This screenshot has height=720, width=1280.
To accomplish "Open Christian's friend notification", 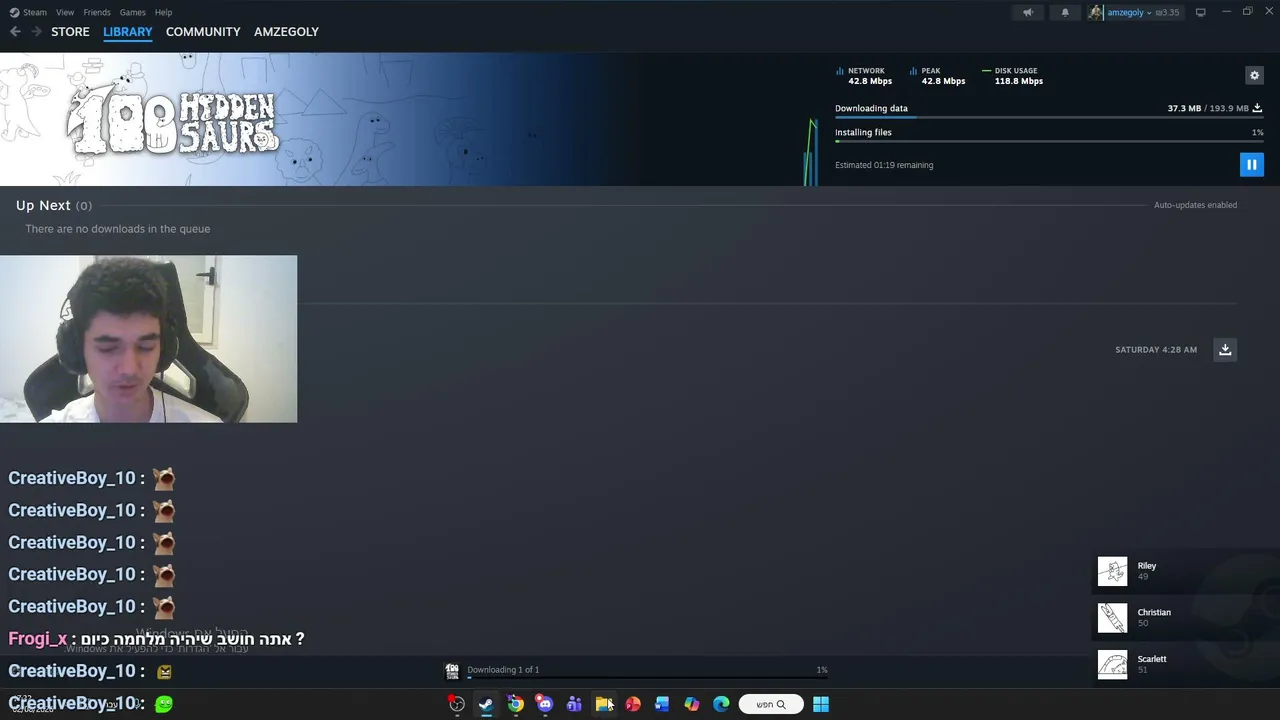I will pos(1186,617).
